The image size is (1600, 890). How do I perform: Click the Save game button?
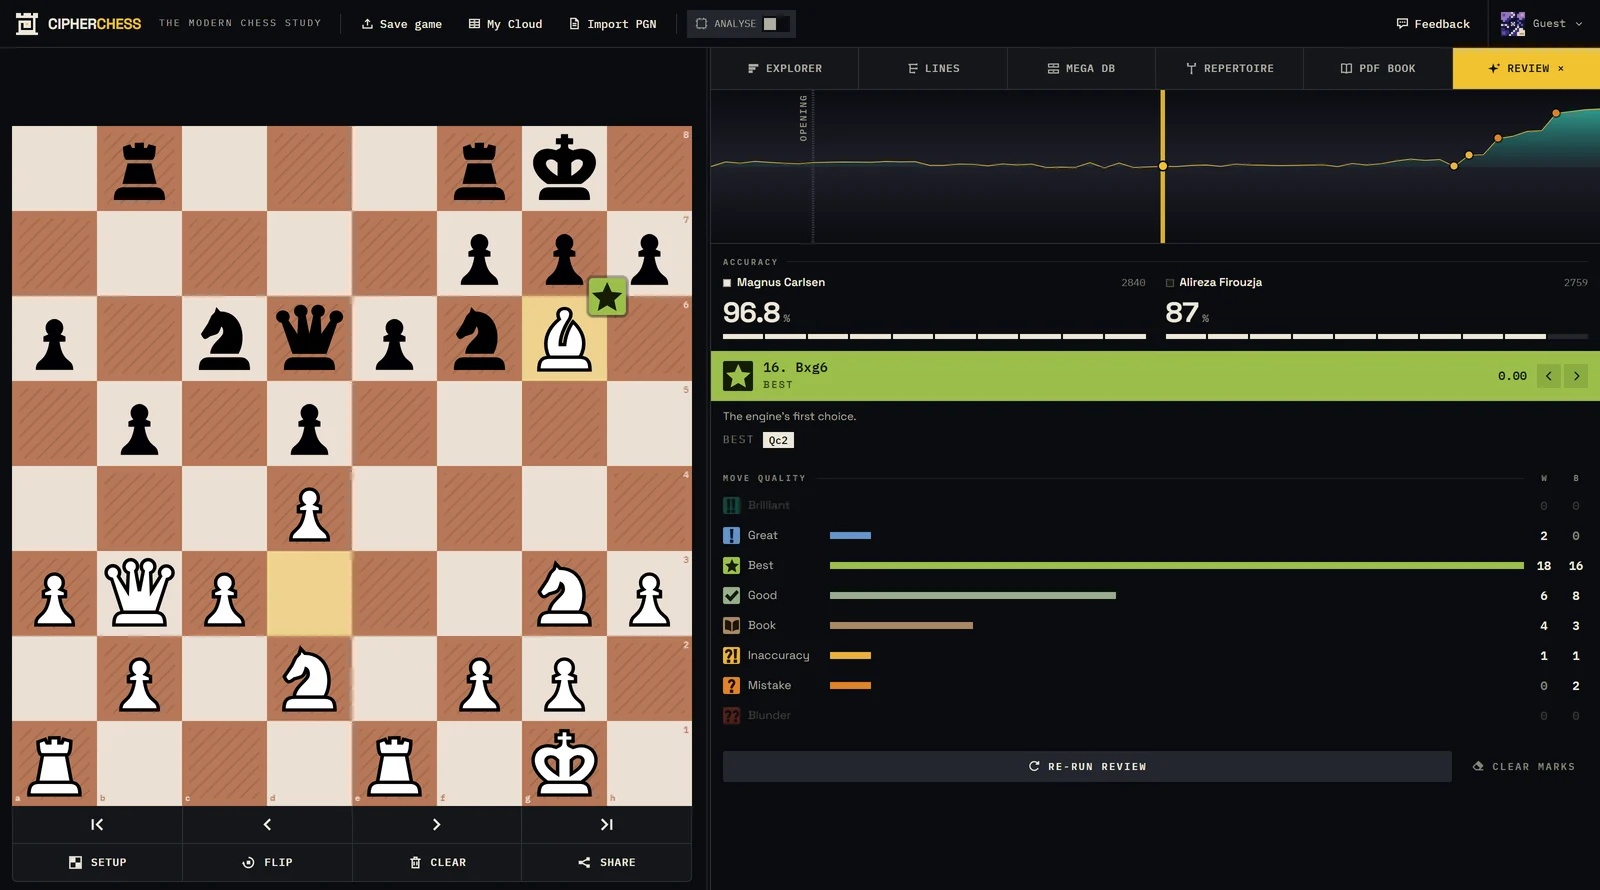click(402, 24)
